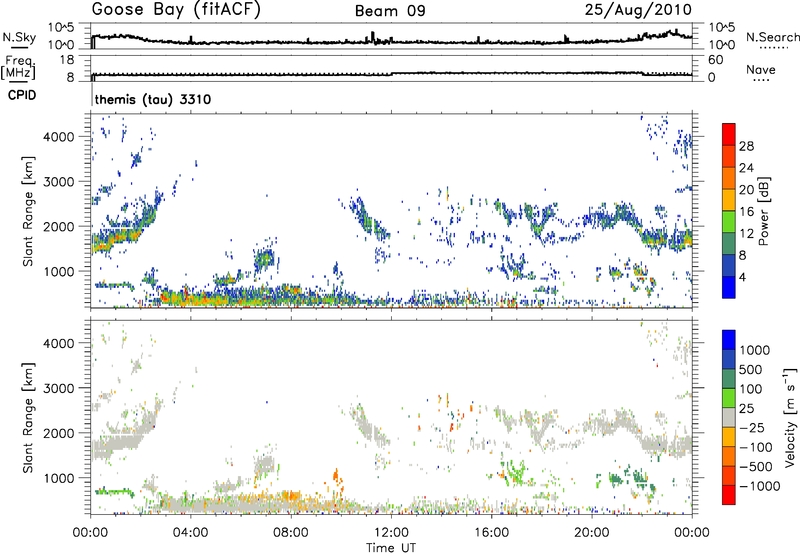
Task: Click the N.Sky noise trace line
Action: (x=391, y=41)
